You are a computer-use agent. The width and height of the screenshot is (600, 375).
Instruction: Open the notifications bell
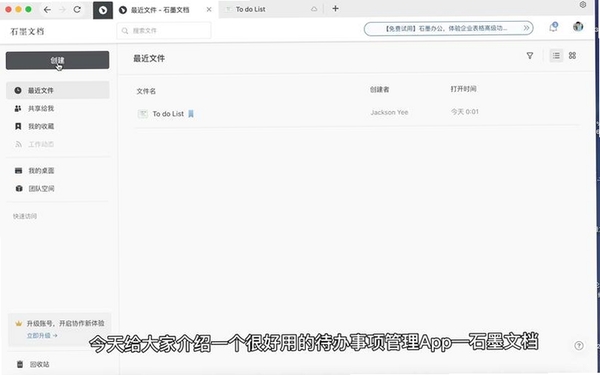coord(553,27)
